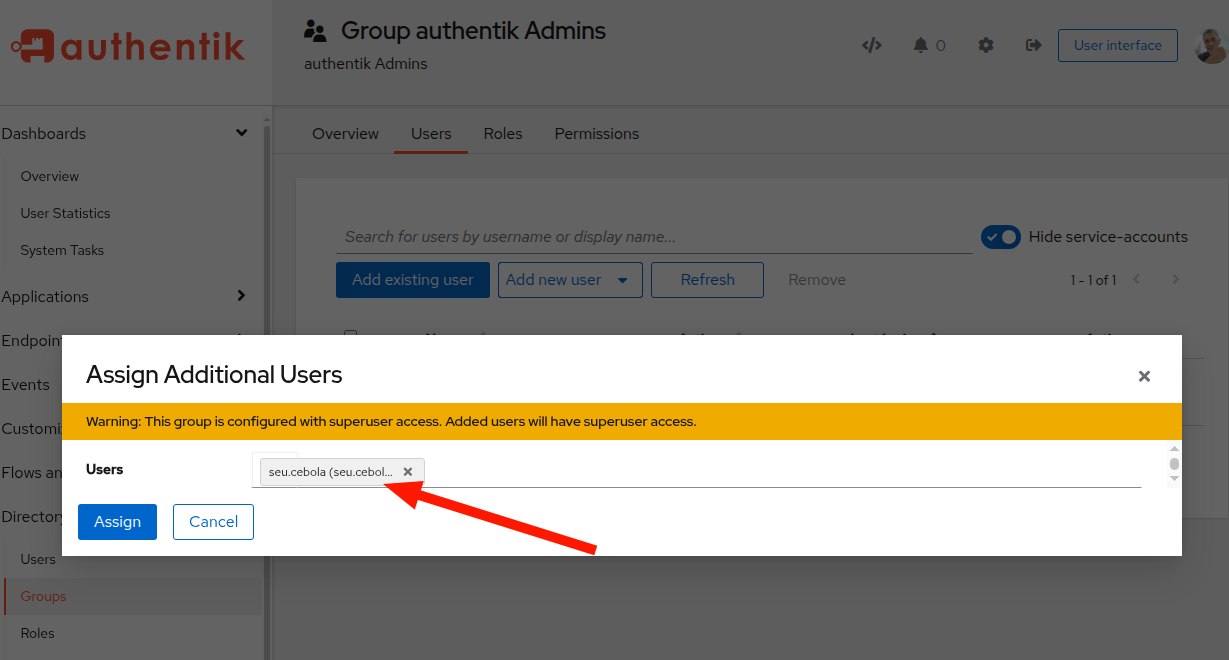Click the sign out icon
The width and height of the screenshot is (1229, 660).
point(1033,45)
